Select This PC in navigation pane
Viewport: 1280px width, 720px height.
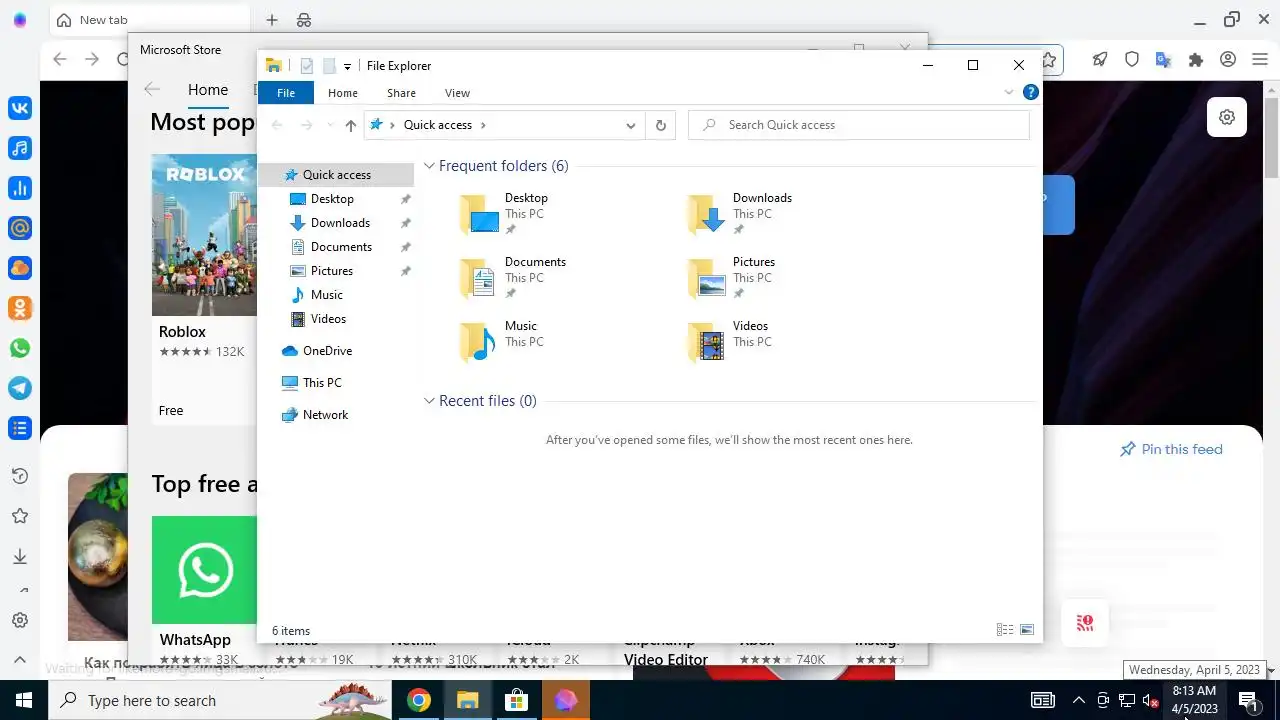click(x=321, y=383)
